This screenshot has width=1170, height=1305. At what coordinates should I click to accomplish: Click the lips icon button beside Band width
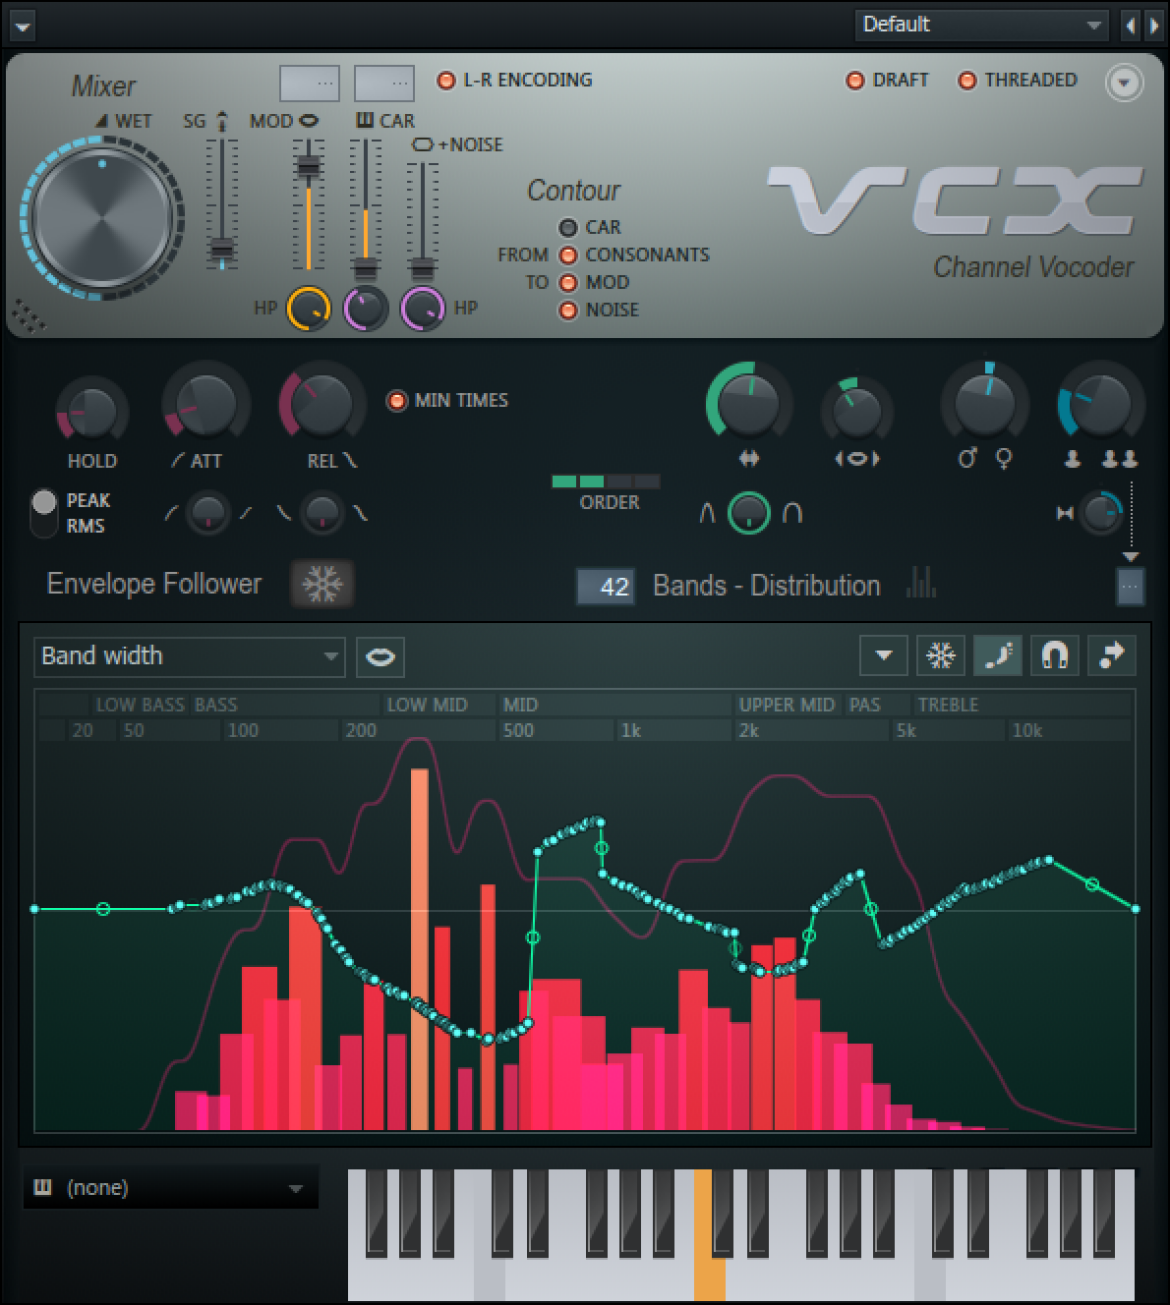point(380,657)
